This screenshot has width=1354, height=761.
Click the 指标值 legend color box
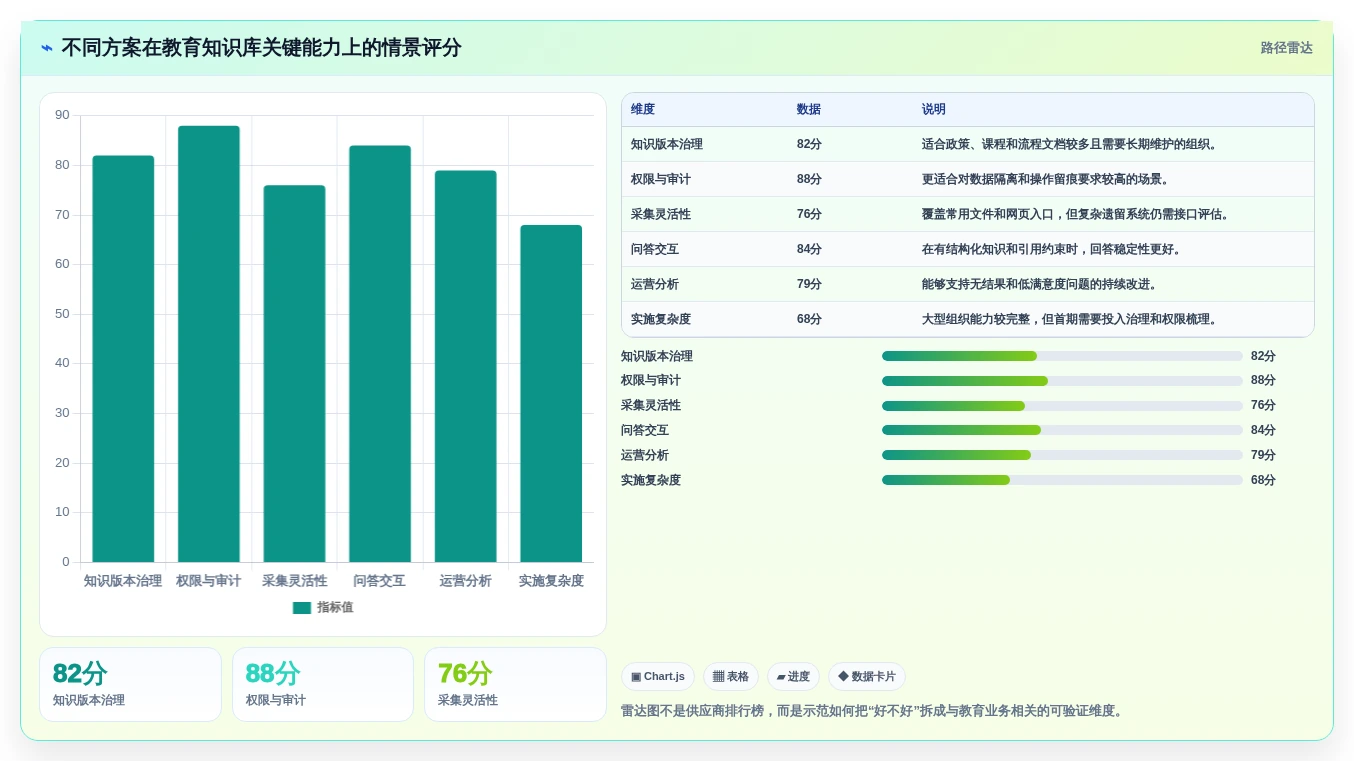[302, 608]
